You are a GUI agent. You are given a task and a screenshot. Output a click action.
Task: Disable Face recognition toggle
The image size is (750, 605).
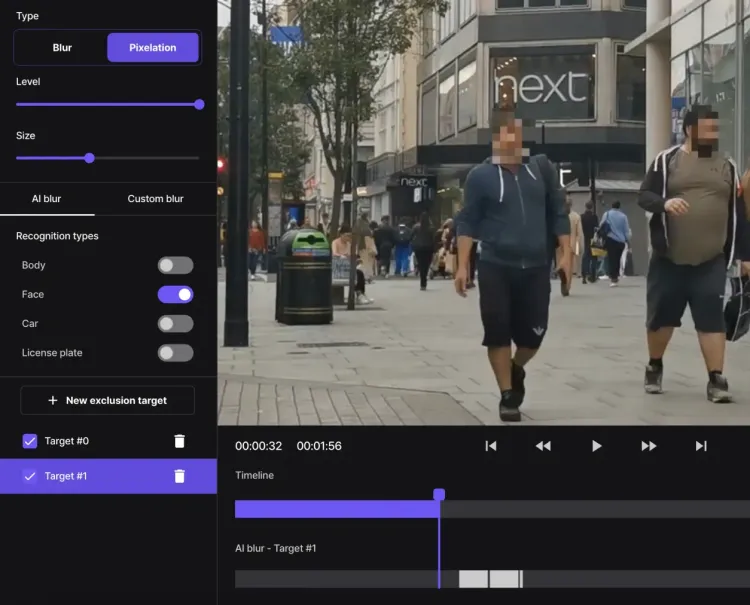(x=175, y=295)
